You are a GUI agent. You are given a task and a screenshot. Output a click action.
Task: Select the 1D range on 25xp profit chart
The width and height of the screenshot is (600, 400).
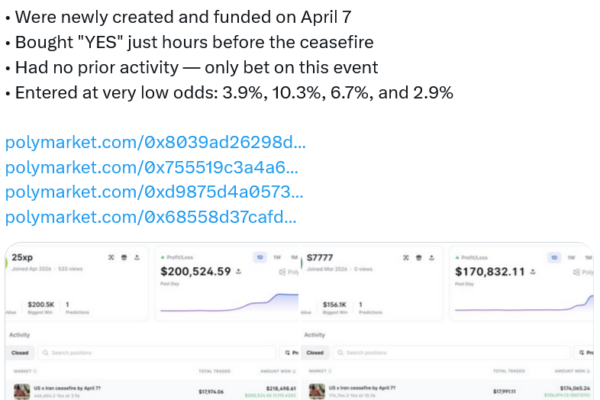258,256
